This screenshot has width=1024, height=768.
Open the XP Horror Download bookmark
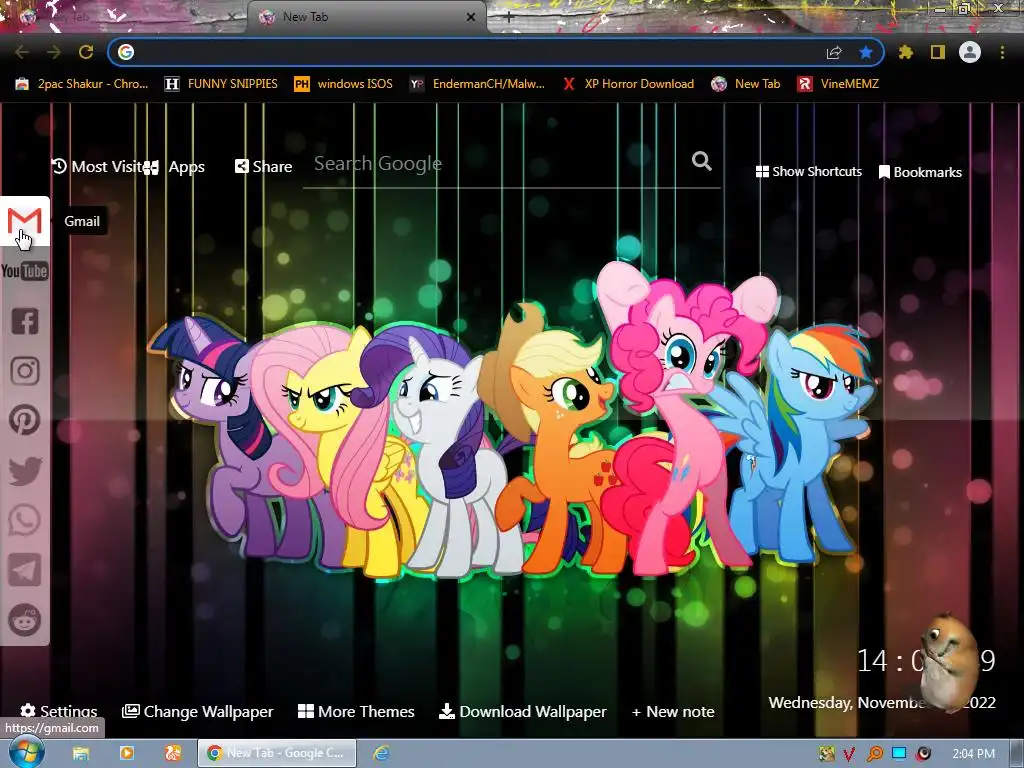[x=628, y=84]
